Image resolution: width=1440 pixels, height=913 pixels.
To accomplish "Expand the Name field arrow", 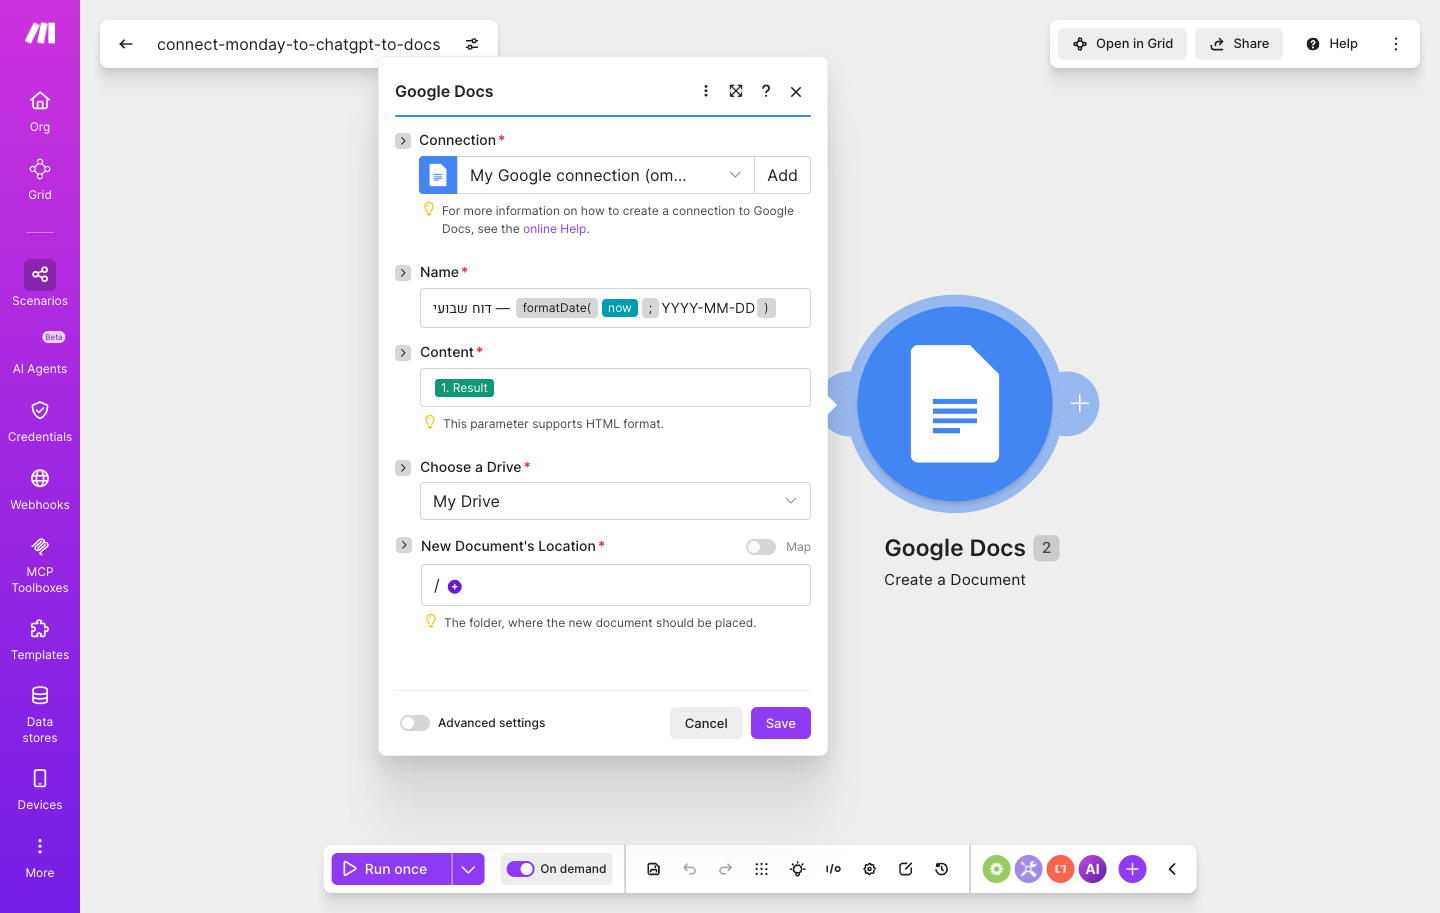I will click(x=403, y=273).
